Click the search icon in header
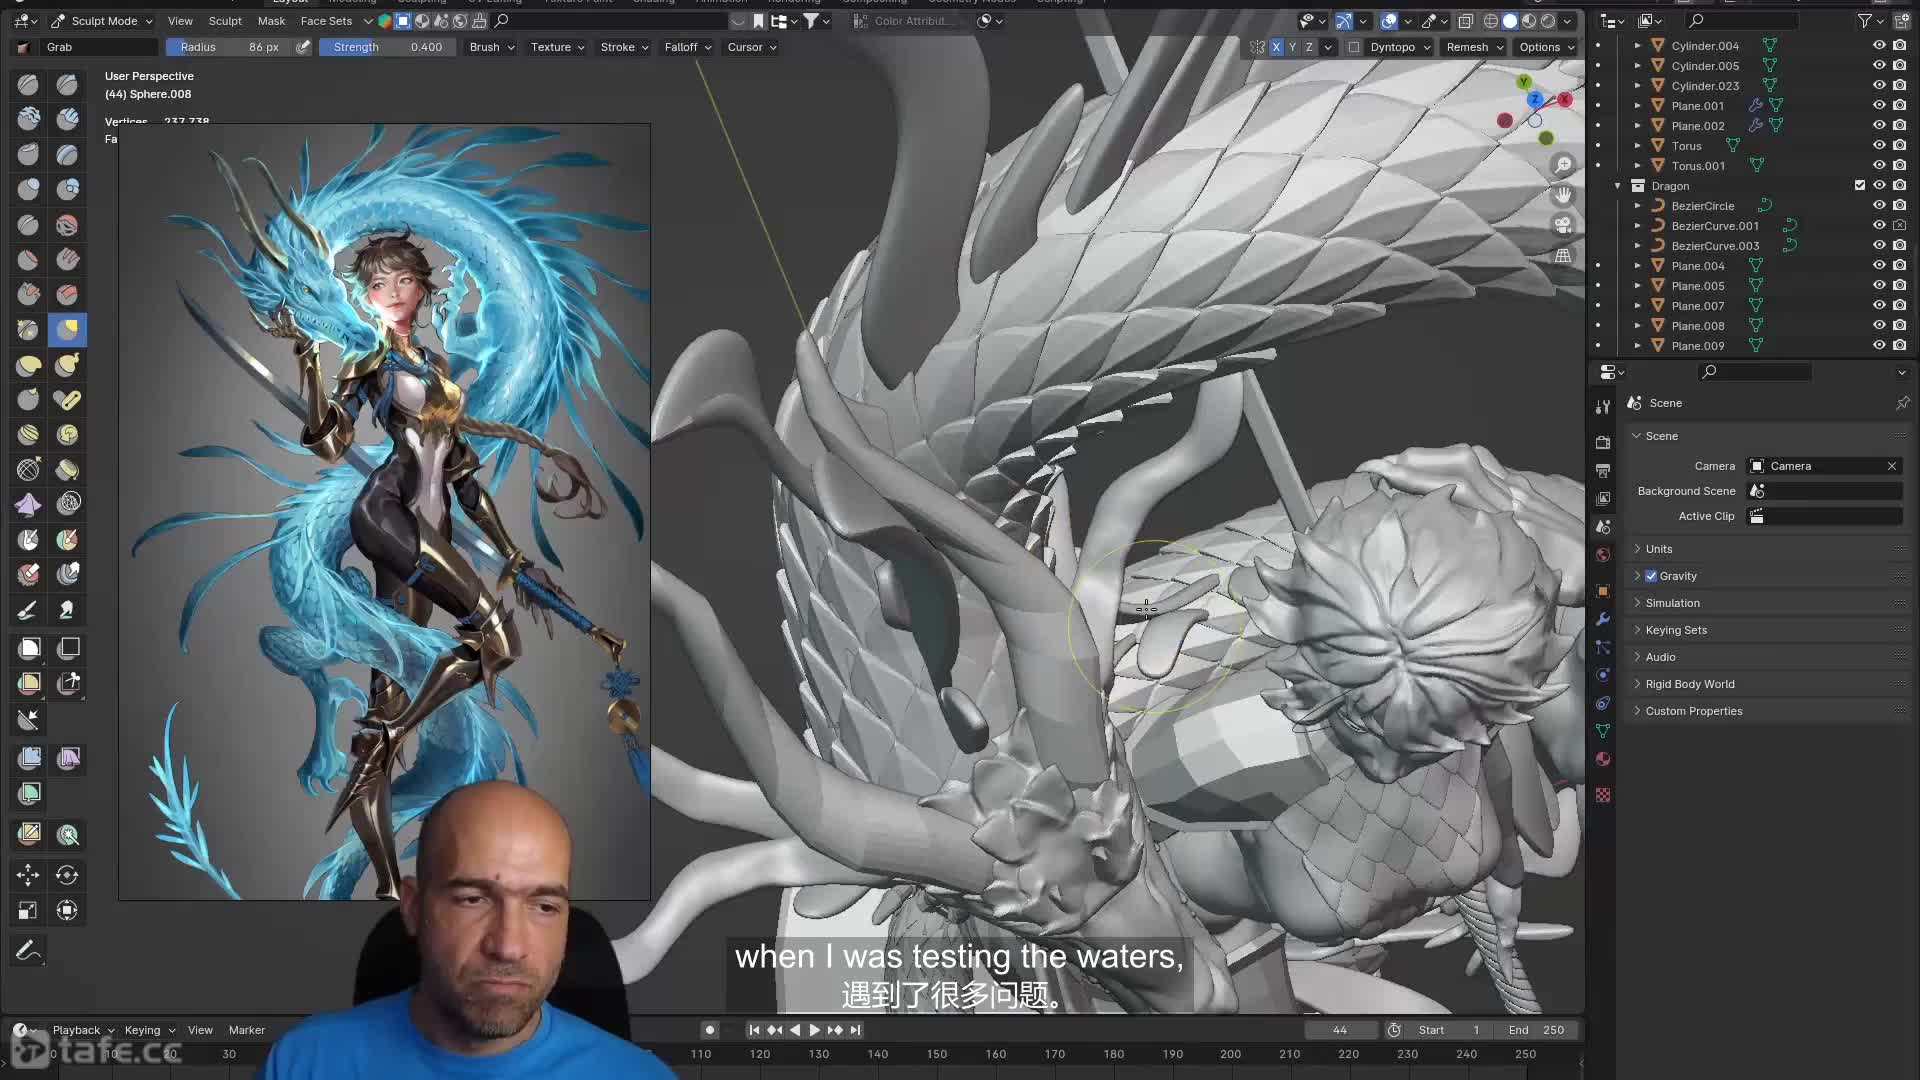The width and height of the screenshot is (1920, 1080). [x=502, y=20]
